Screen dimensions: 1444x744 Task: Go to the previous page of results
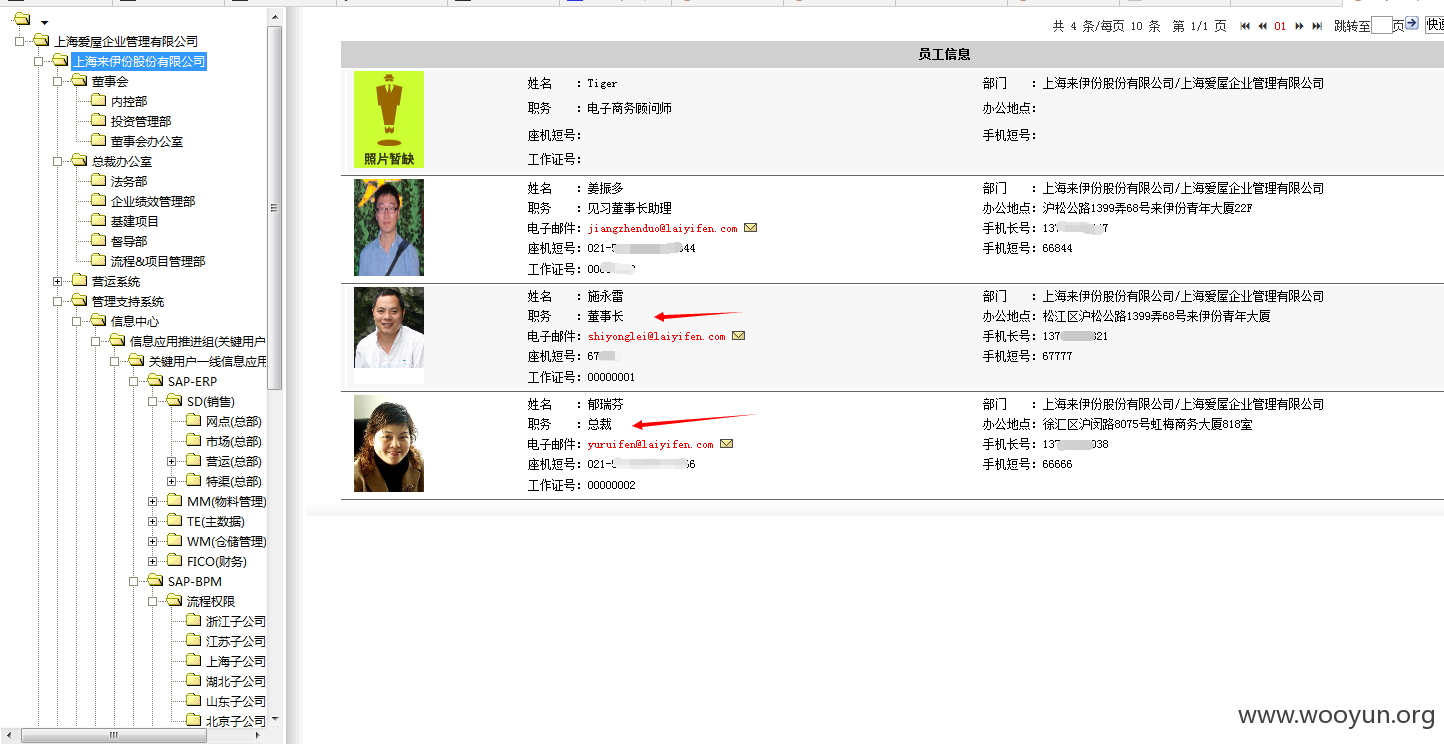pos(1263,26)
